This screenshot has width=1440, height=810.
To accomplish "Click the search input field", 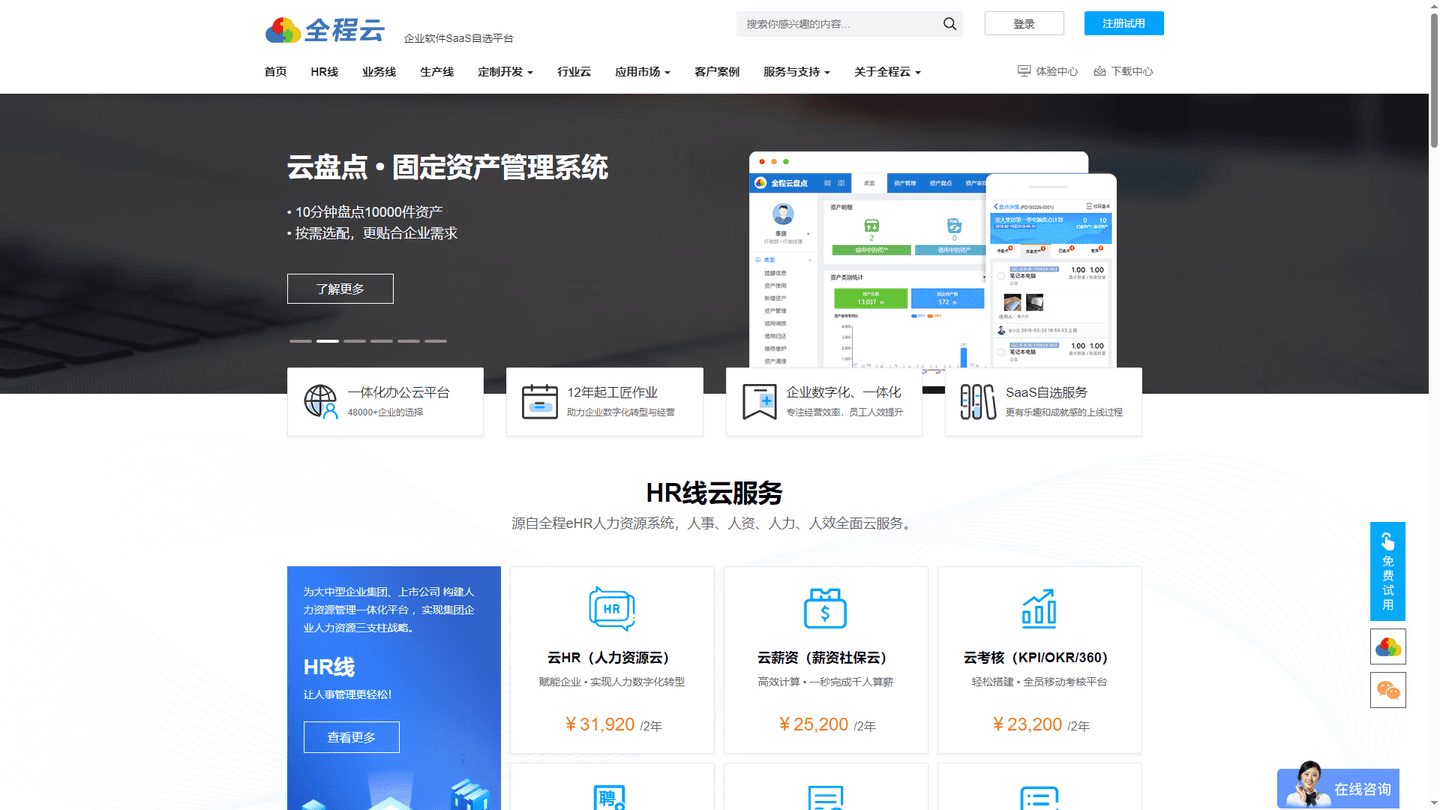I will coord(838,24).
